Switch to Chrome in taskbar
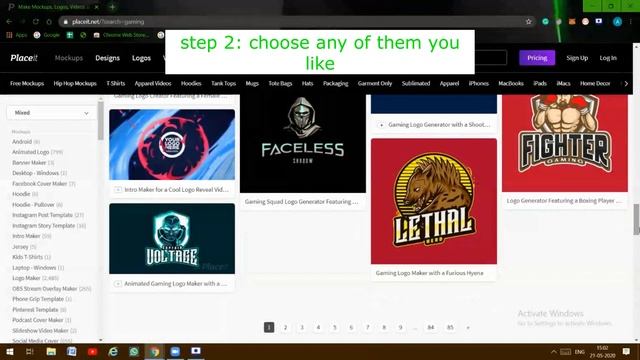640x360 pixels. pyautogui.click(x=154, y=351)
